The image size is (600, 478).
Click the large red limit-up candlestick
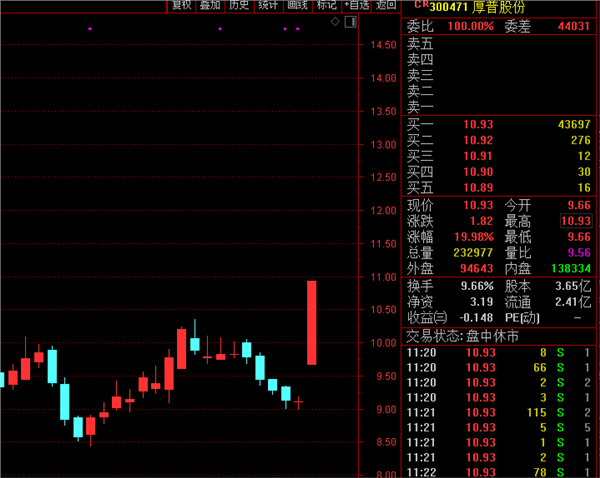click(x=312, y=323)
